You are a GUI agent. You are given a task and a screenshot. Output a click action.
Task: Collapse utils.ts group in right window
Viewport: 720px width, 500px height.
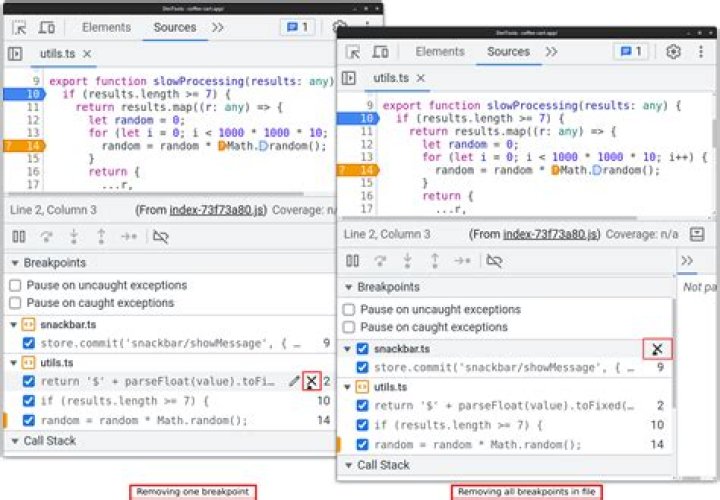348,388
